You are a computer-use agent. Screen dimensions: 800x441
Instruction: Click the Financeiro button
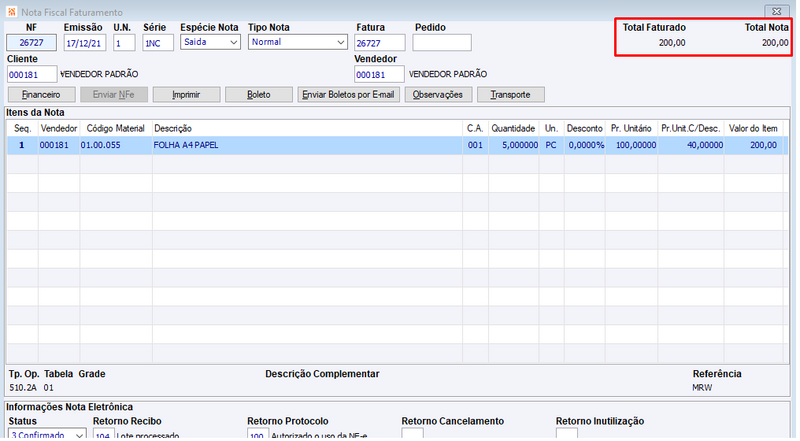(42, 95)
